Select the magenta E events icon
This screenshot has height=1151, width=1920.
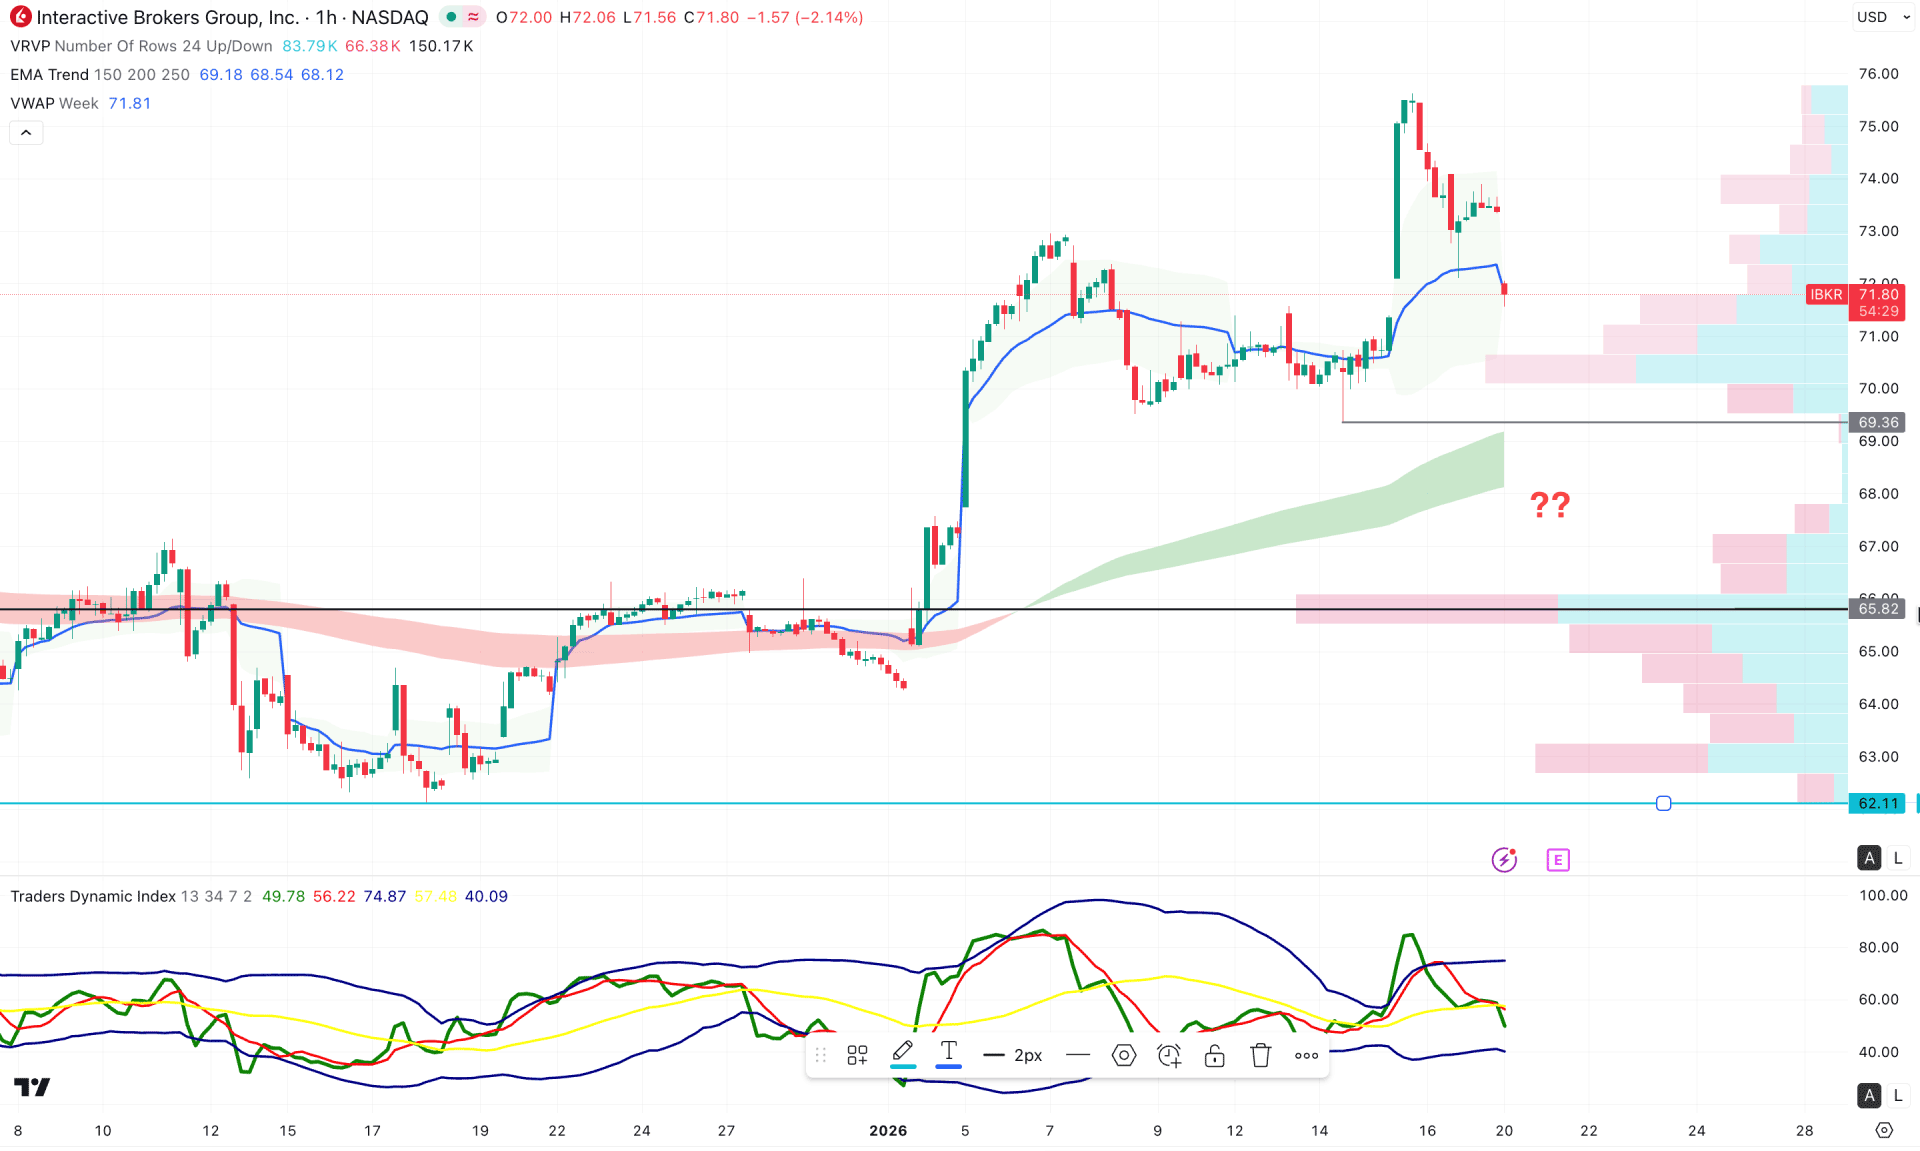pos(1558,859)
